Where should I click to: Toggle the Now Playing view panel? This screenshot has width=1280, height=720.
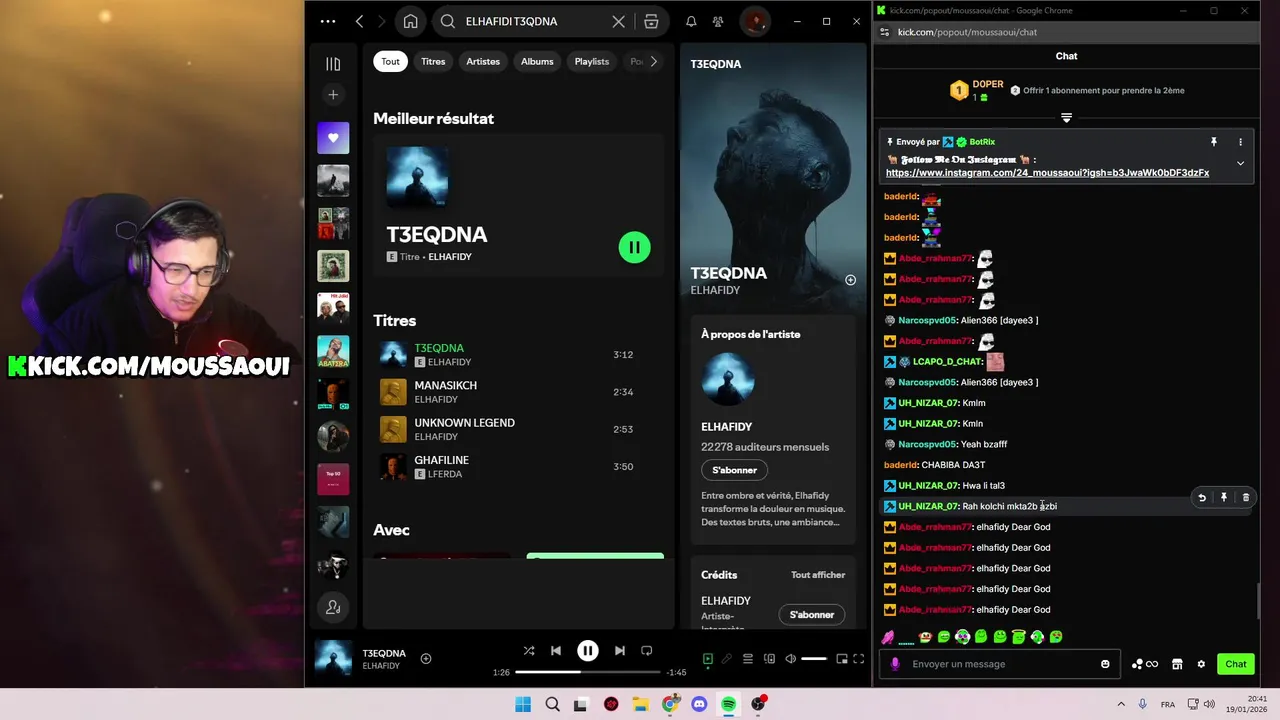[708, 659]
